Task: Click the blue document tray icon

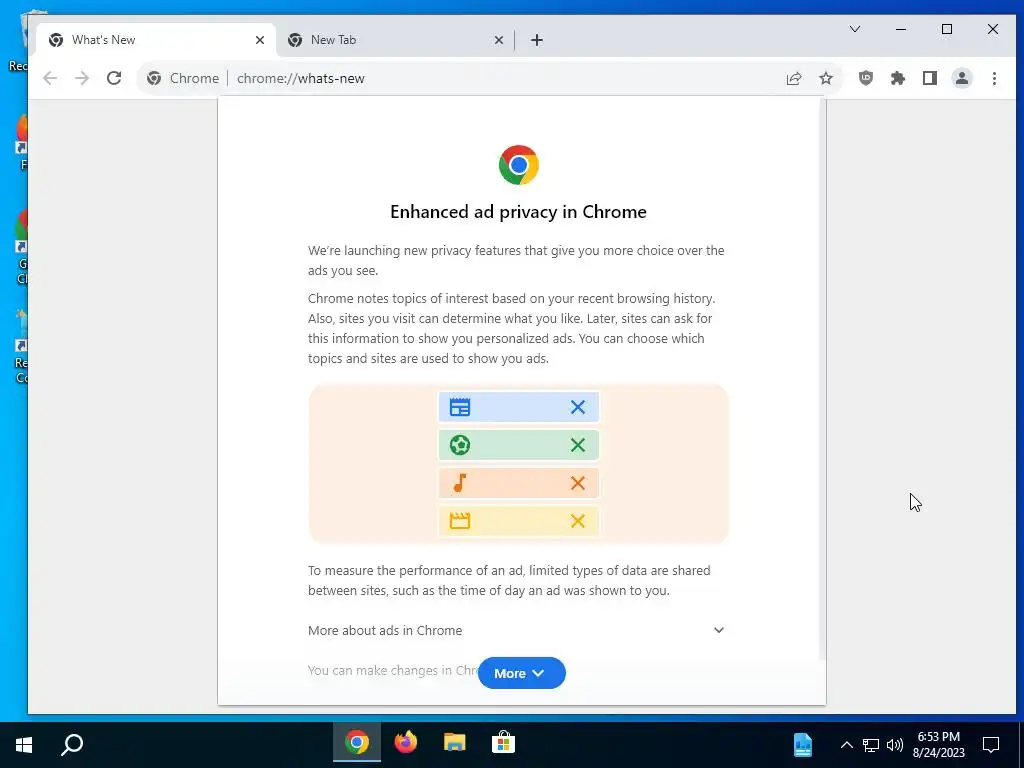Action: pos(803,744)
